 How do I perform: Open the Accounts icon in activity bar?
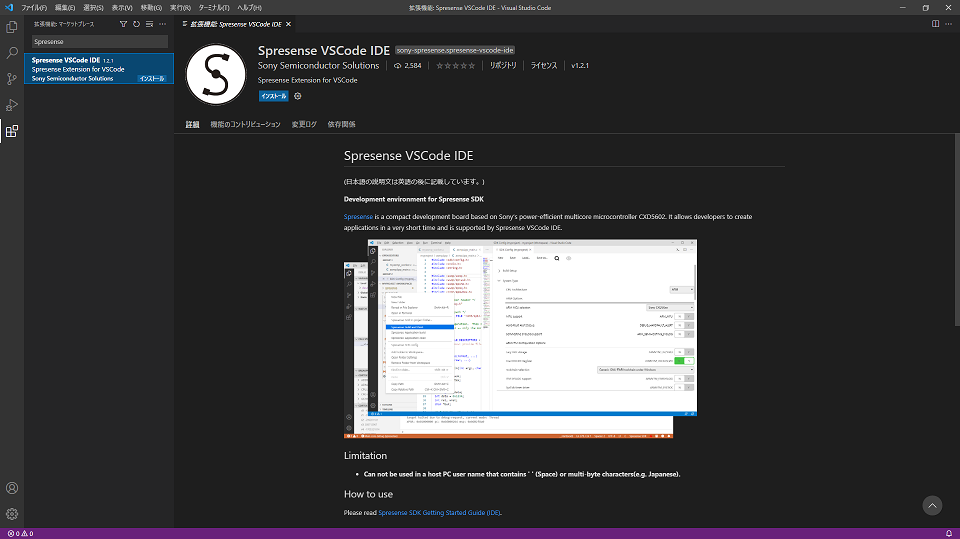(12, 488)
